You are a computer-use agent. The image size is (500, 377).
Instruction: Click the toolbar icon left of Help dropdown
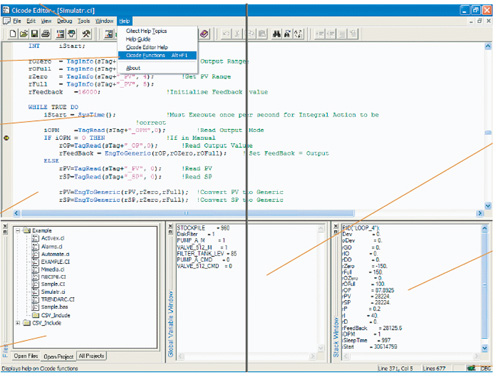(109, 34)
